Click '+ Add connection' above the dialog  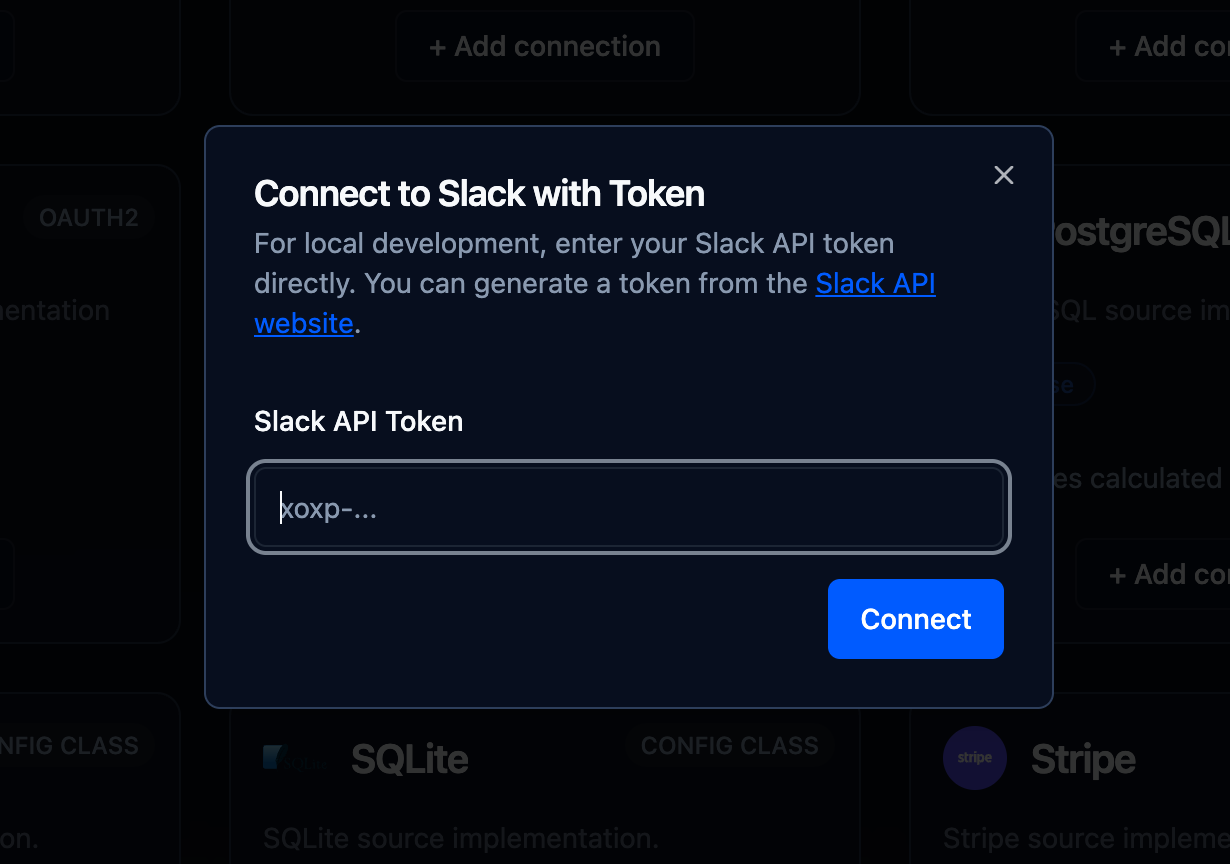click(x=544, y=46)
